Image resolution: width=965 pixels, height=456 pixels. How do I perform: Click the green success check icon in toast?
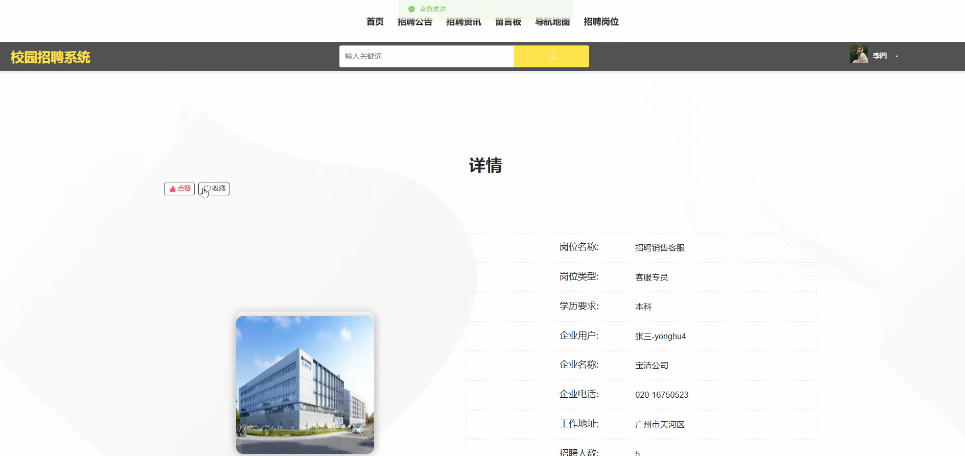coord(411,9)
